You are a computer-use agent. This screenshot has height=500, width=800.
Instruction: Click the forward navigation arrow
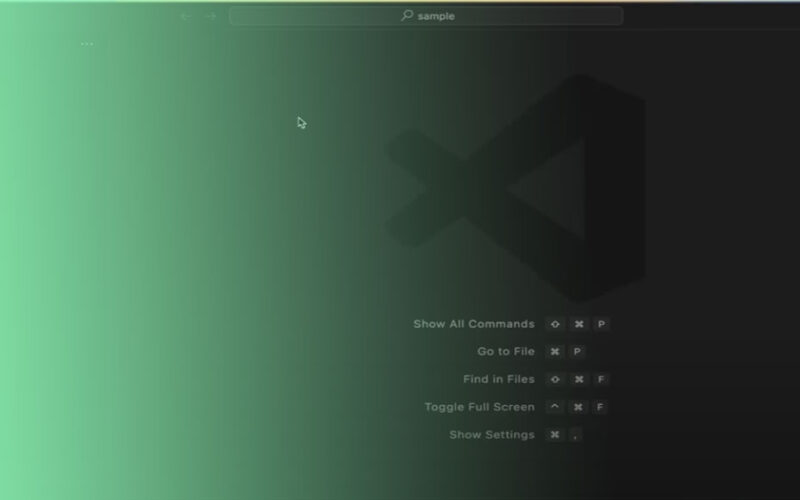tap(210, 16)
